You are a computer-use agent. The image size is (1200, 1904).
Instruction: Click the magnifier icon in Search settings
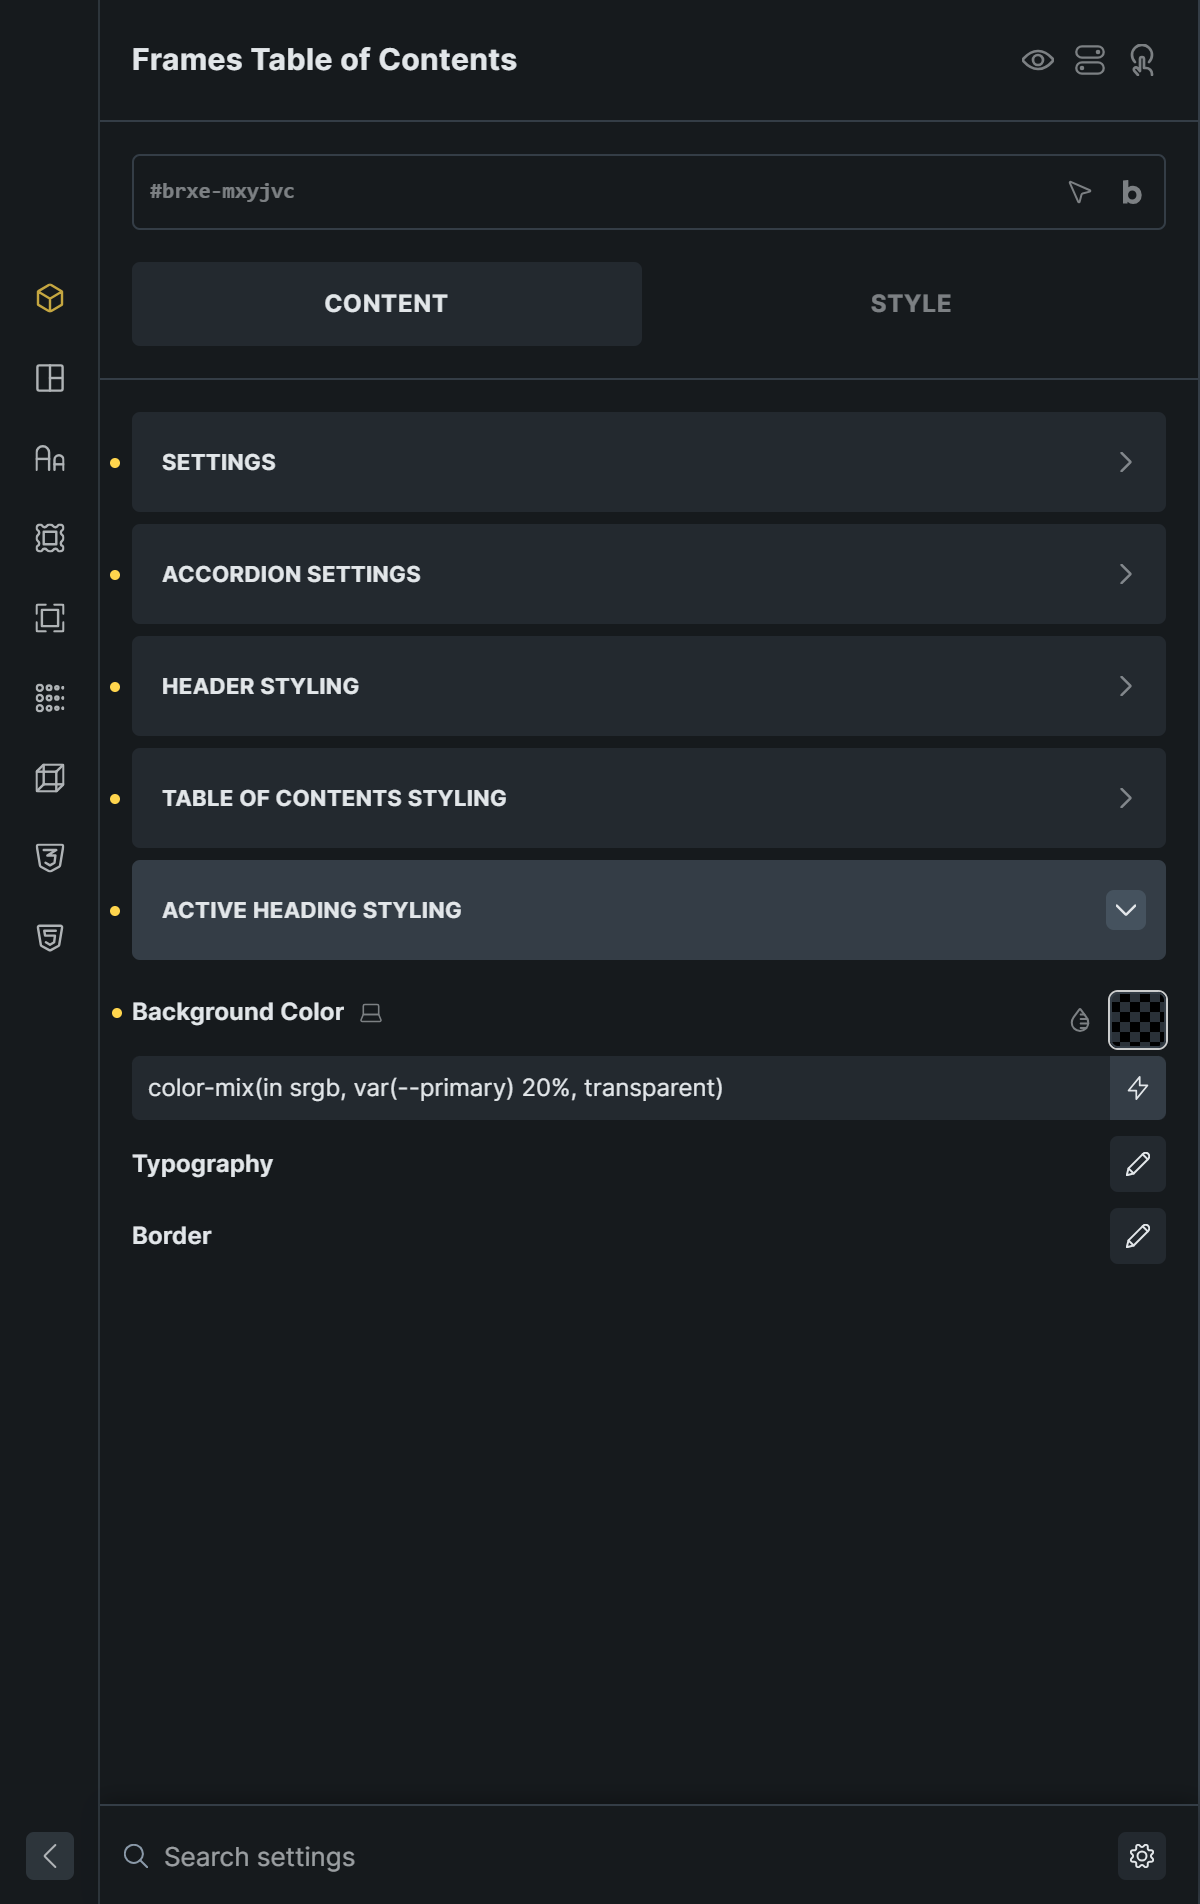[x=136, y=1856]
